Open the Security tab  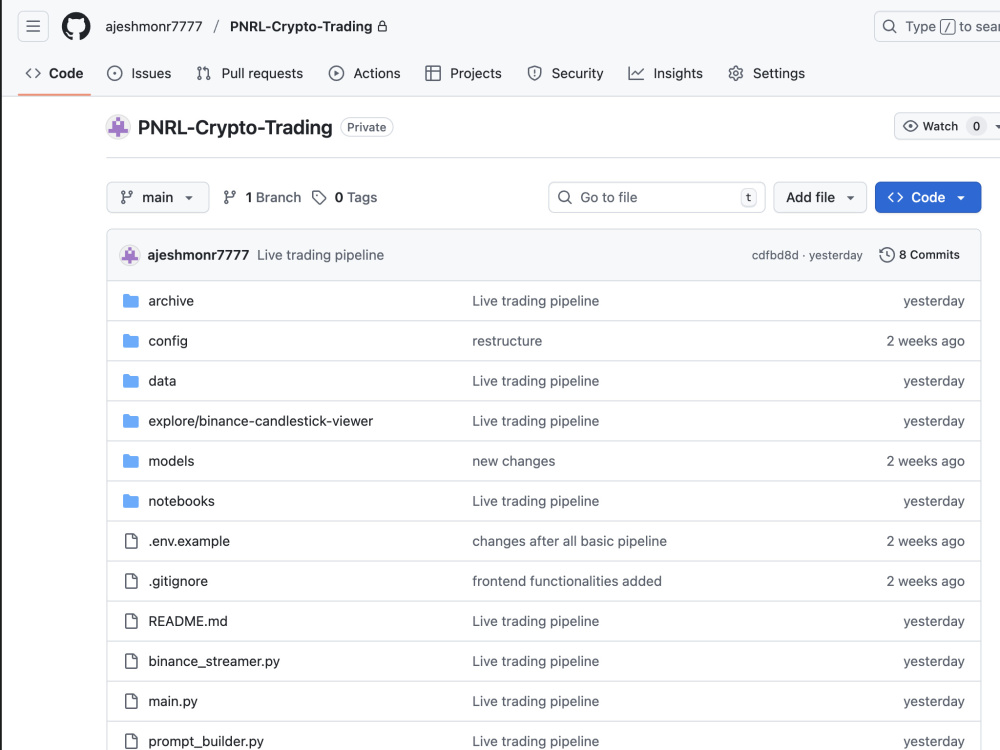[x=565, y=73]
